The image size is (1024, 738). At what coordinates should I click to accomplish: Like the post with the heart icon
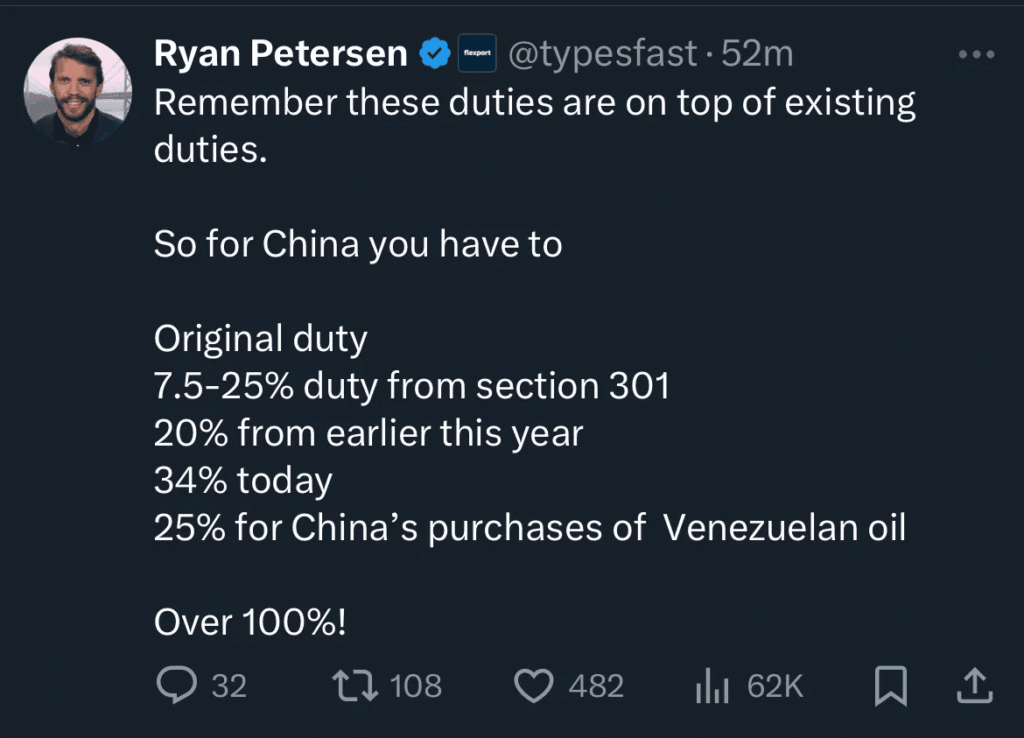click(534, 685)
